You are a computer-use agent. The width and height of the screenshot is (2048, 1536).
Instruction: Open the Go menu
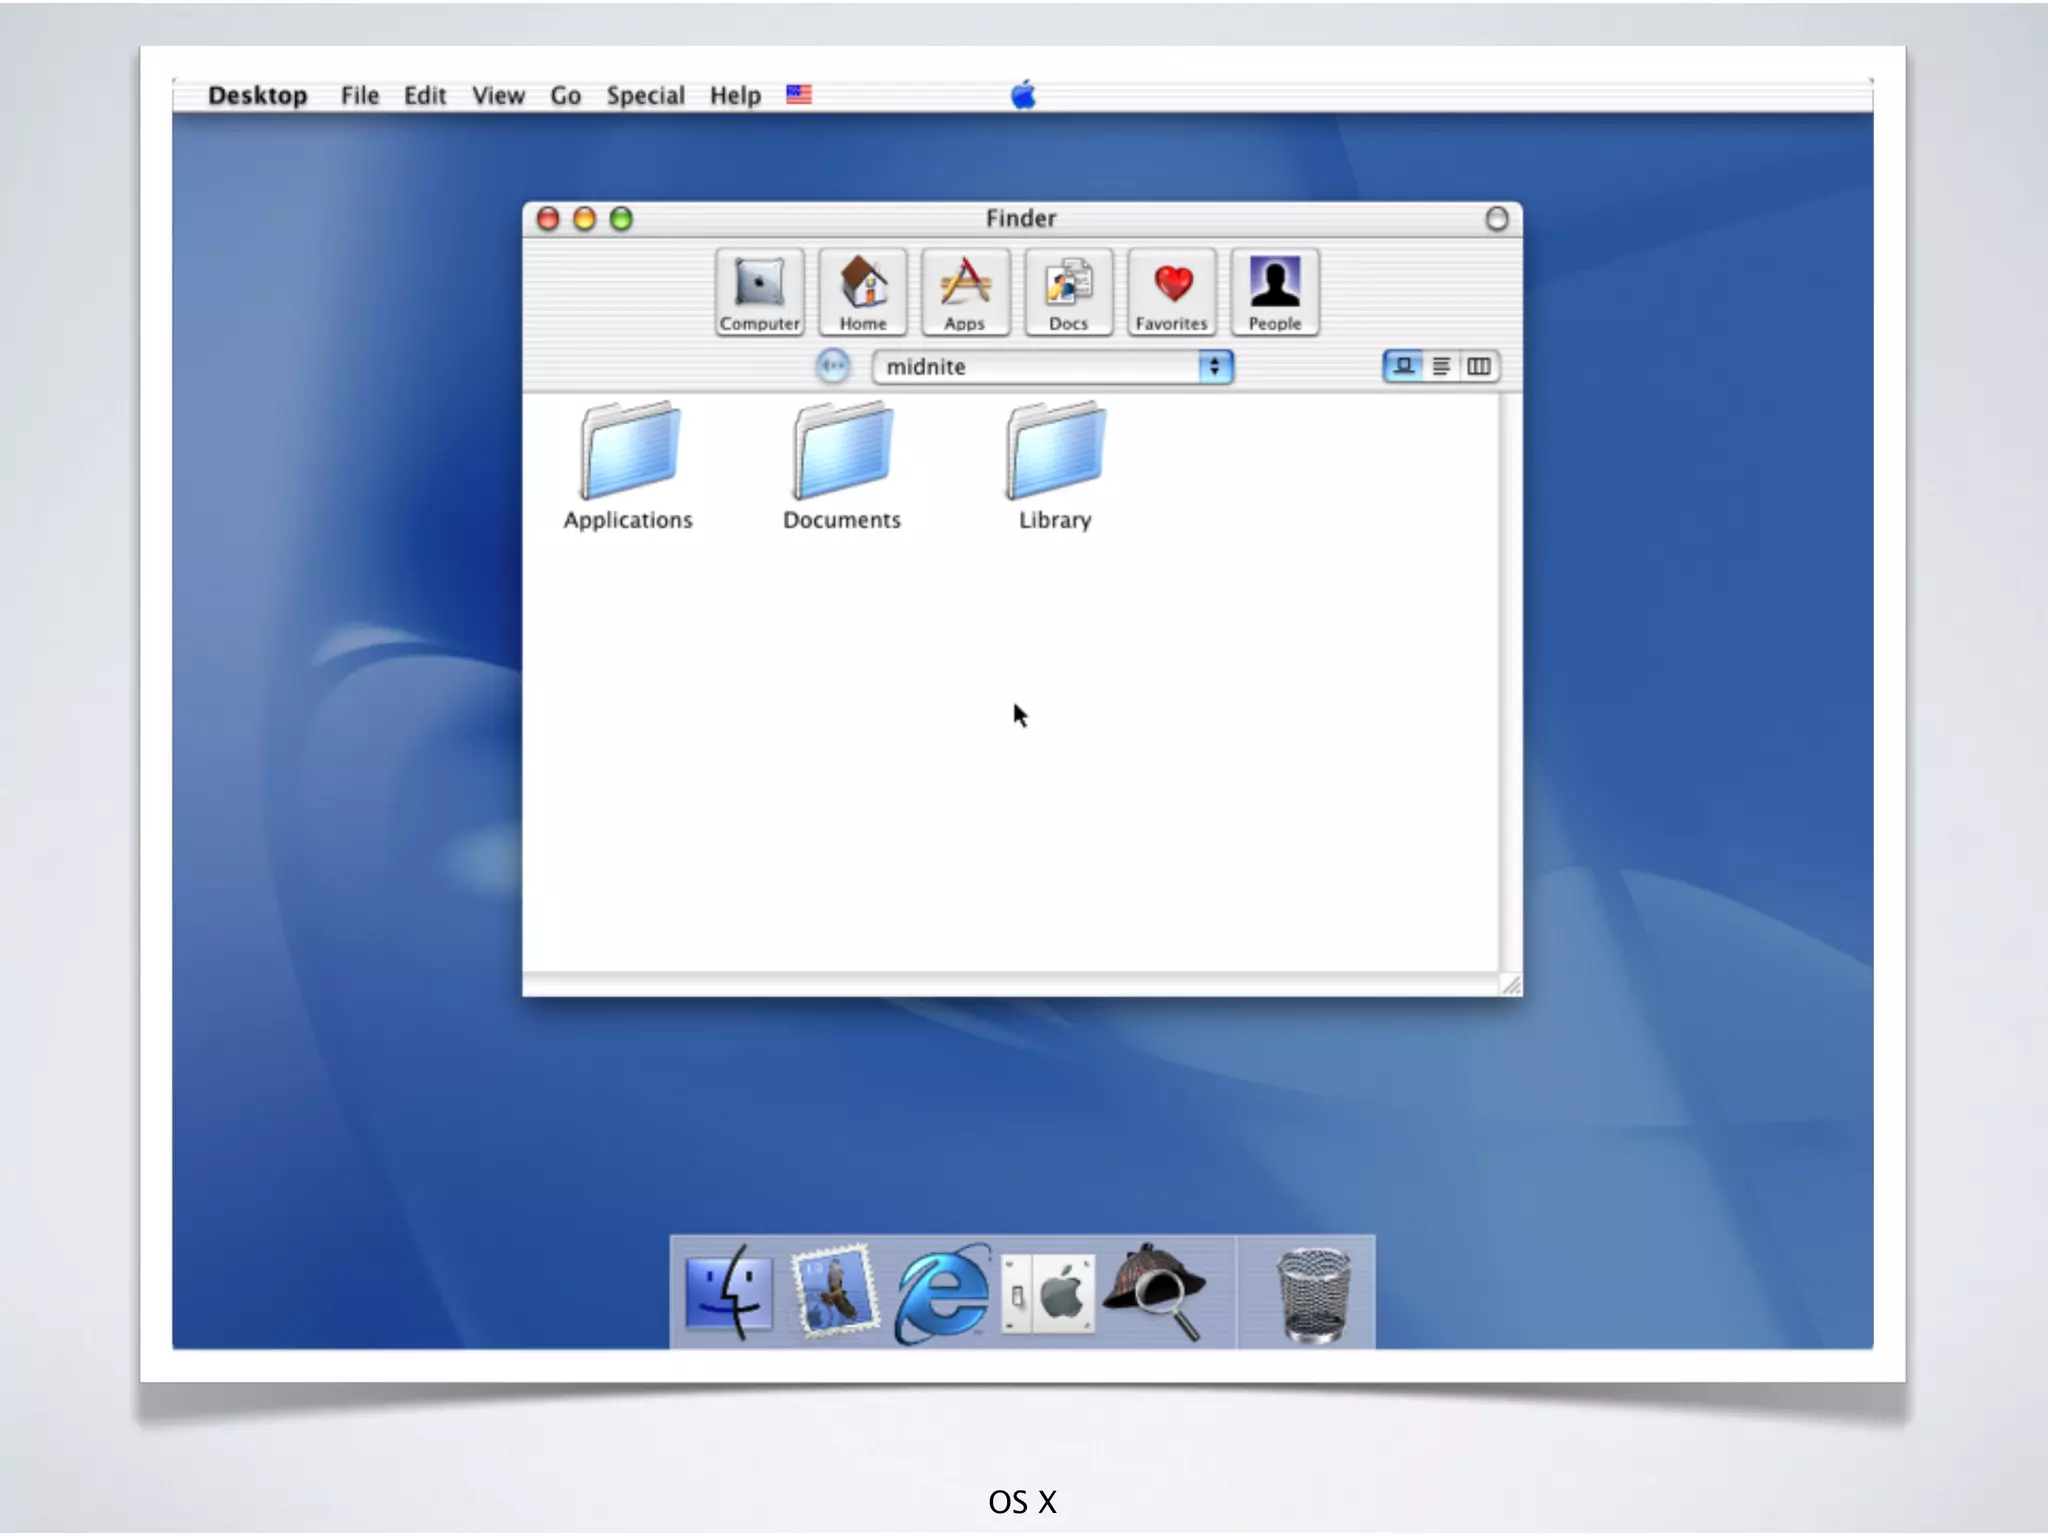coord(565,96)
